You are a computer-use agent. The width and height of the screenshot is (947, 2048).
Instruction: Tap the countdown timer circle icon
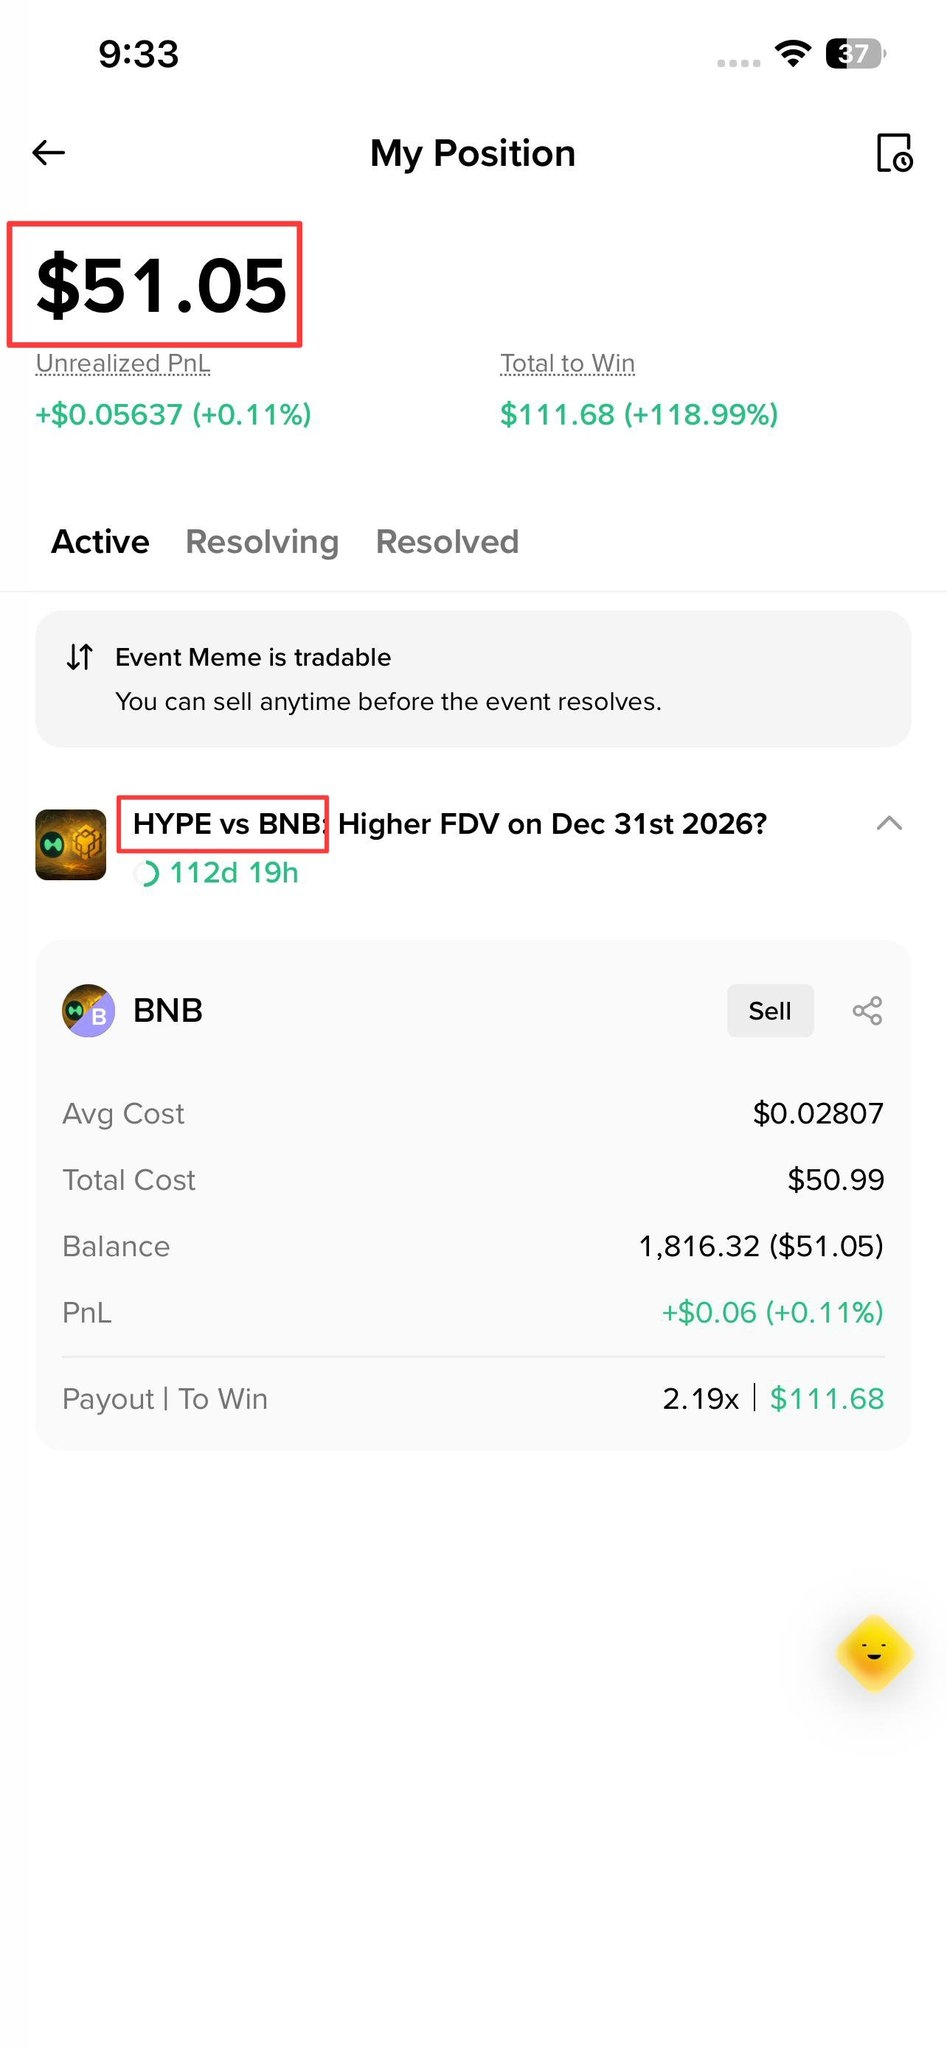point(146,874)
